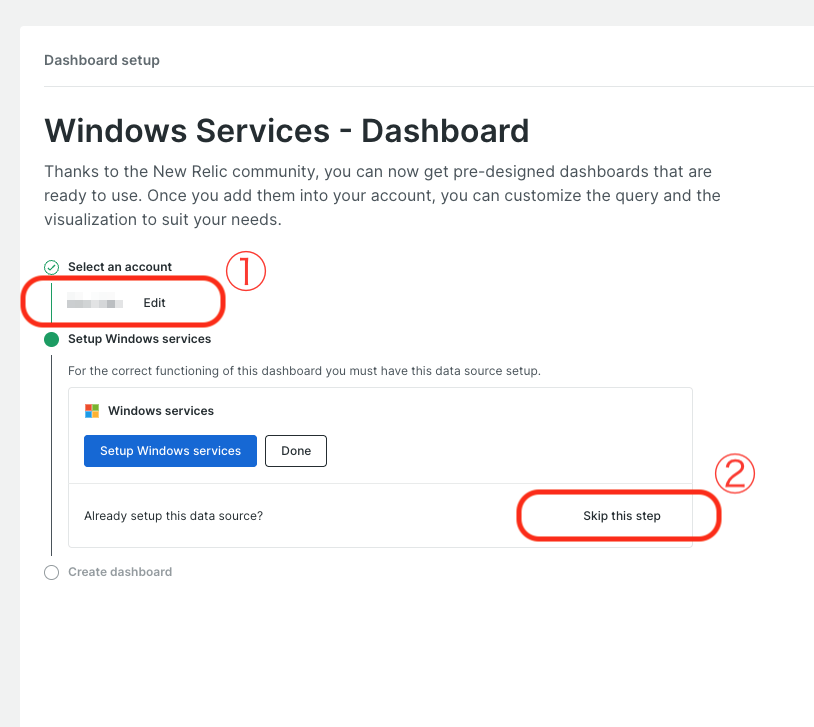Click the Already setup this data source? text
This screenshot has height=727, width=814.
coord(173,516)
